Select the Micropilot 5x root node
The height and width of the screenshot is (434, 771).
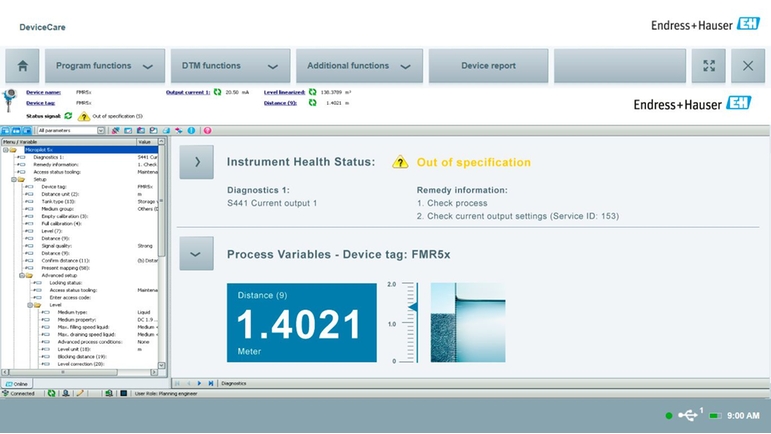pyautogui.click(x=91, y=149)
